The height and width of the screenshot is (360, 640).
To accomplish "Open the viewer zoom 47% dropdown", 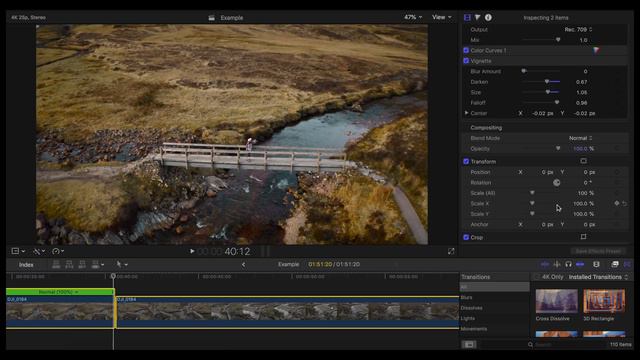I will (413, 17).
